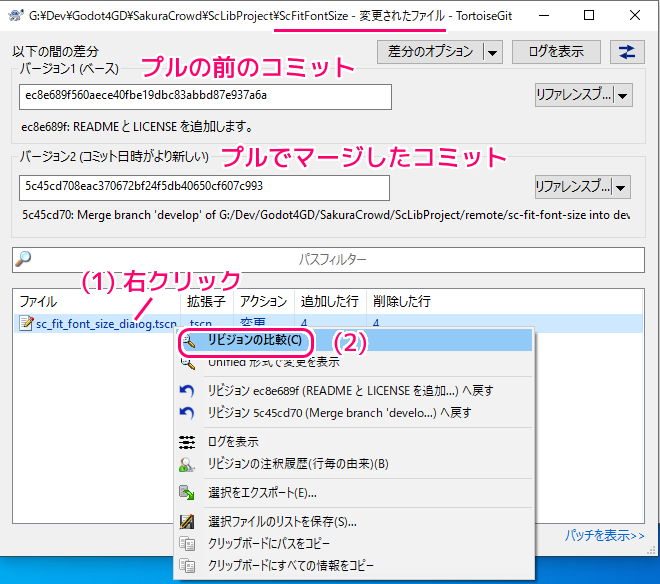Click the magnifier icon beside リビジョンの比較(C)

(189, 341)
